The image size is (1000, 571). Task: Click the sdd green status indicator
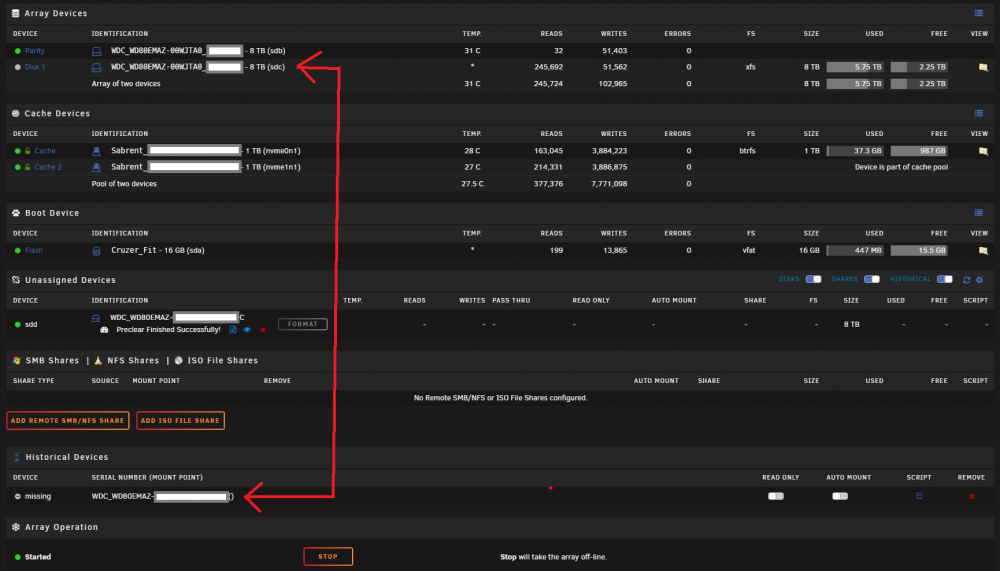tap(18, 324)
